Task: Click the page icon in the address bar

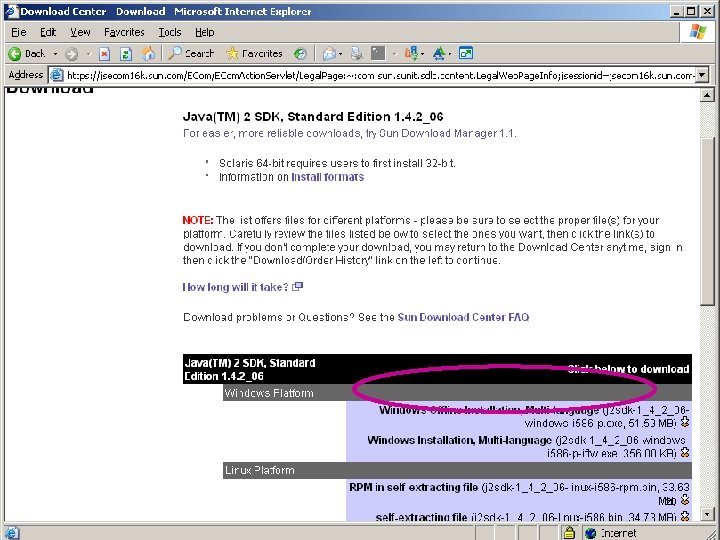Action: click(x=56, y=75)
